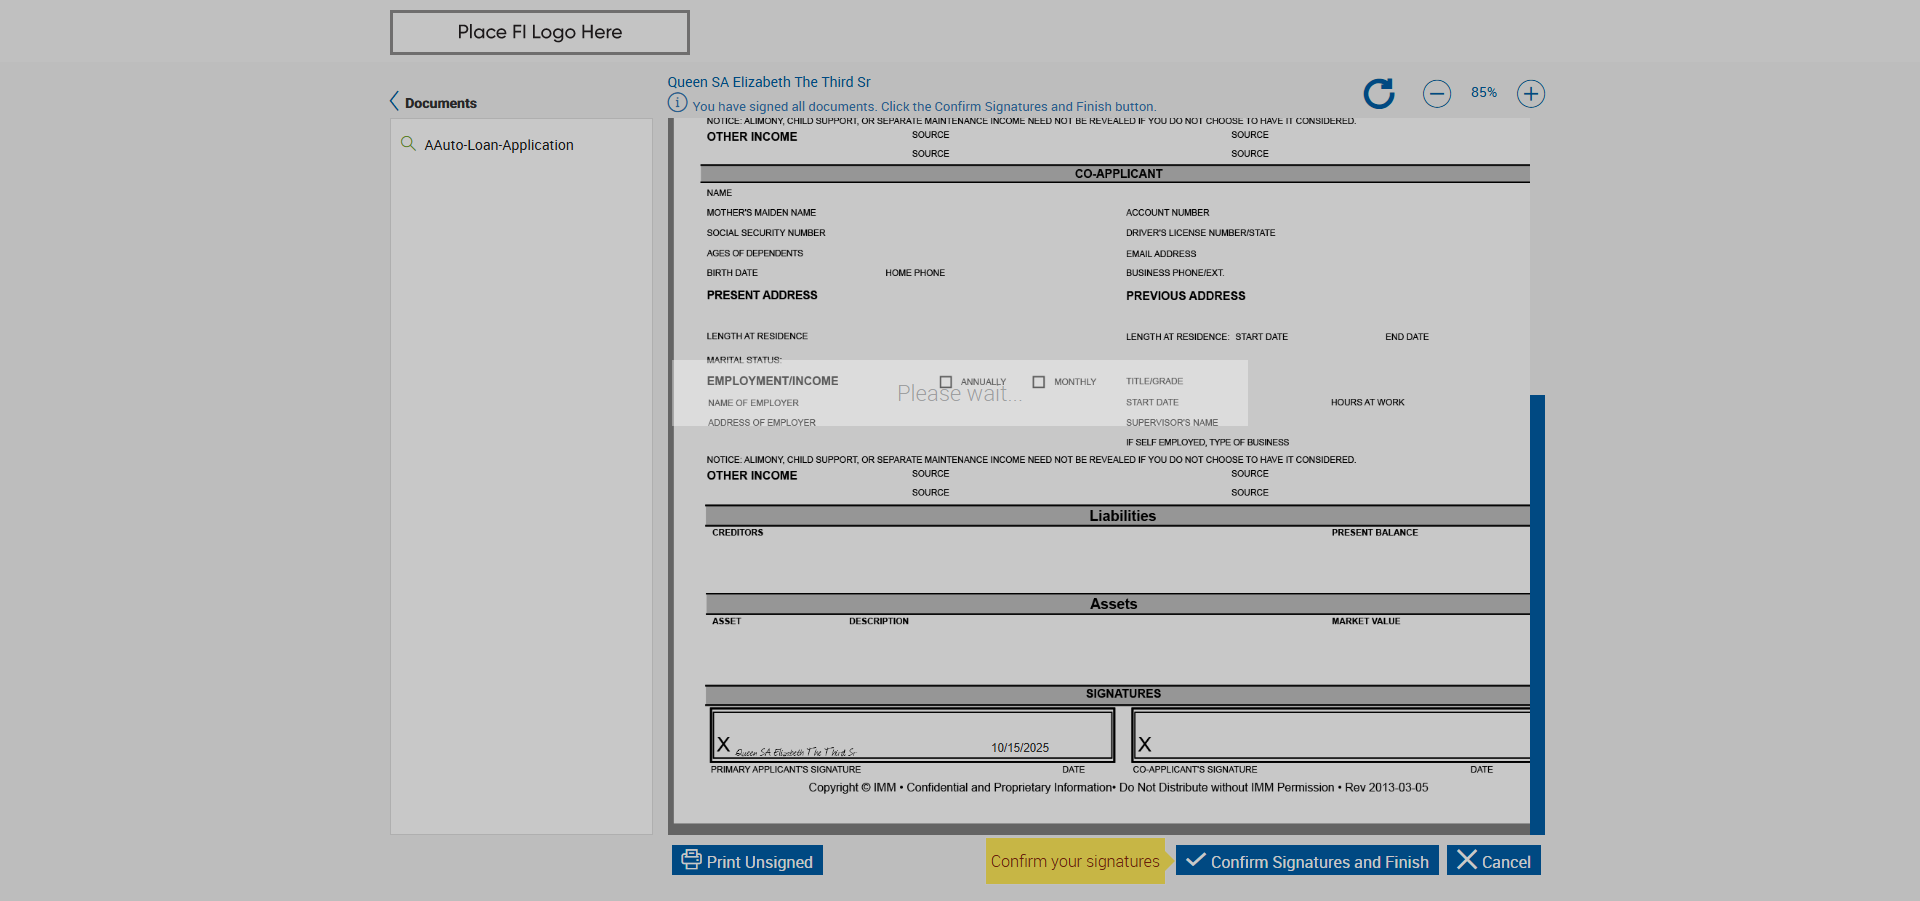Click the document vertical scrollbar

pos(1537,614)
